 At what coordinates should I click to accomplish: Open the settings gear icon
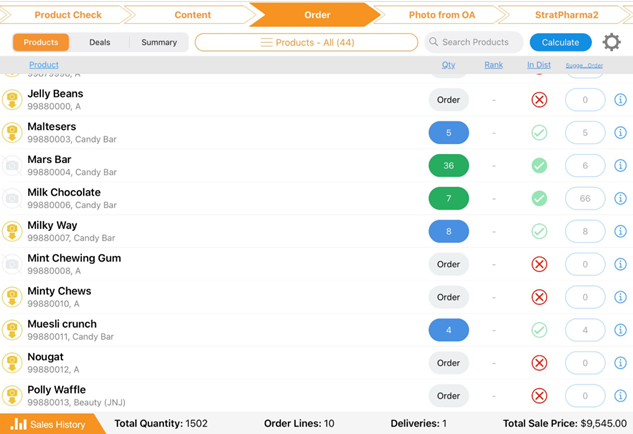click(x=611, y=42)
